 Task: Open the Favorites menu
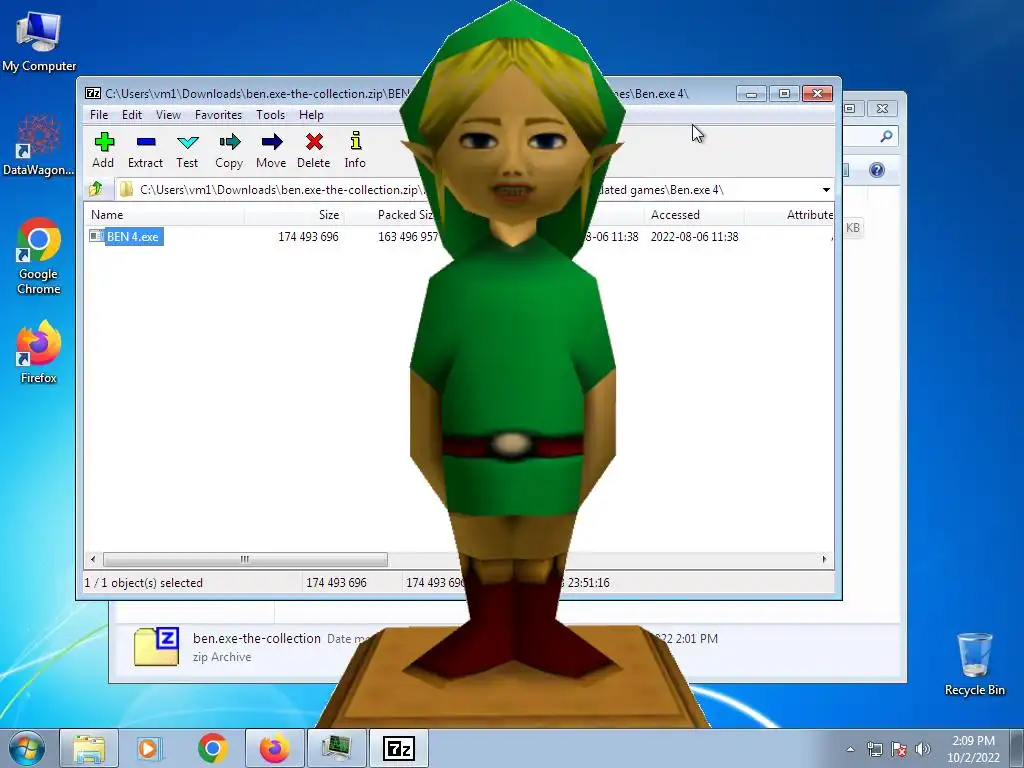coord(218,115)
